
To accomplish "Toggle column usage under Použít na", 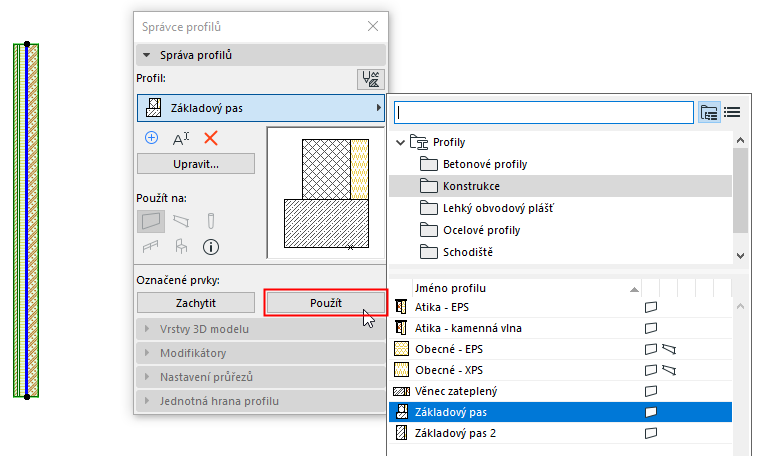I will pos(211,219).
